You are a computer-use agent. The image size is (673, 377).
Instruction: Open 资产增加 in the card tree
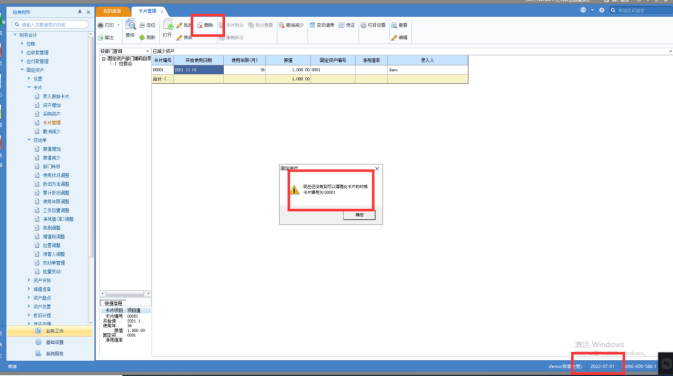tap(52, 105)
